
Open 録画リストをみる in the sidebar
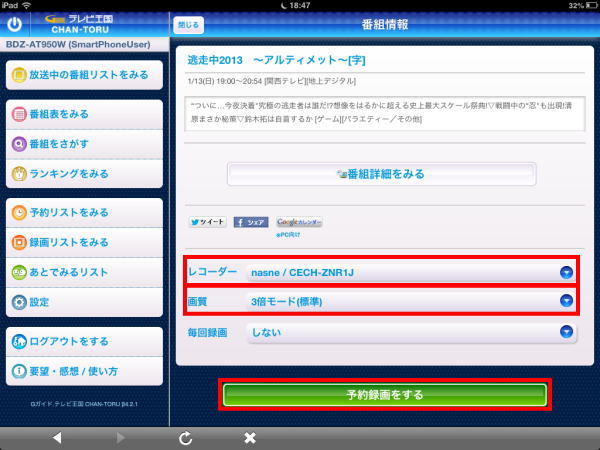point(84,242)
